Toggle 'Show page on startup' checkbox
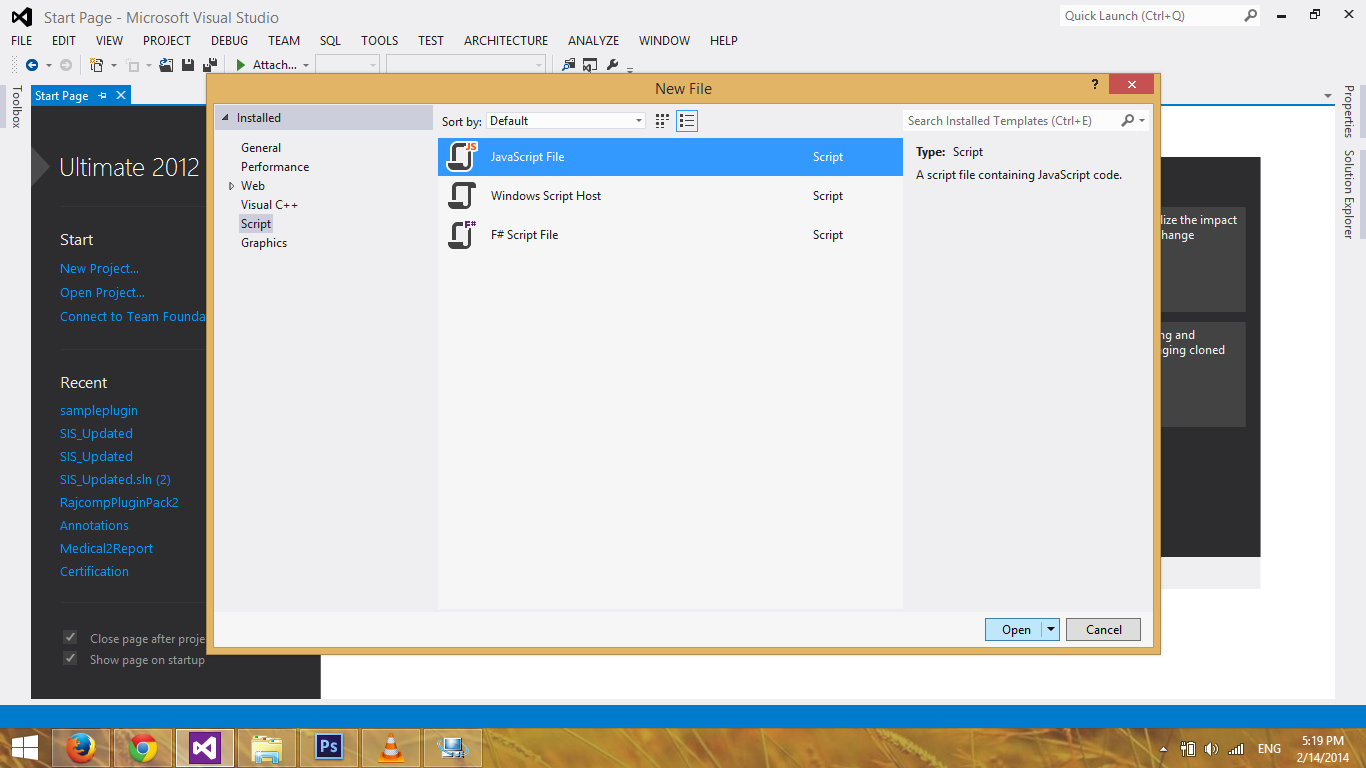 coord(70,659)
